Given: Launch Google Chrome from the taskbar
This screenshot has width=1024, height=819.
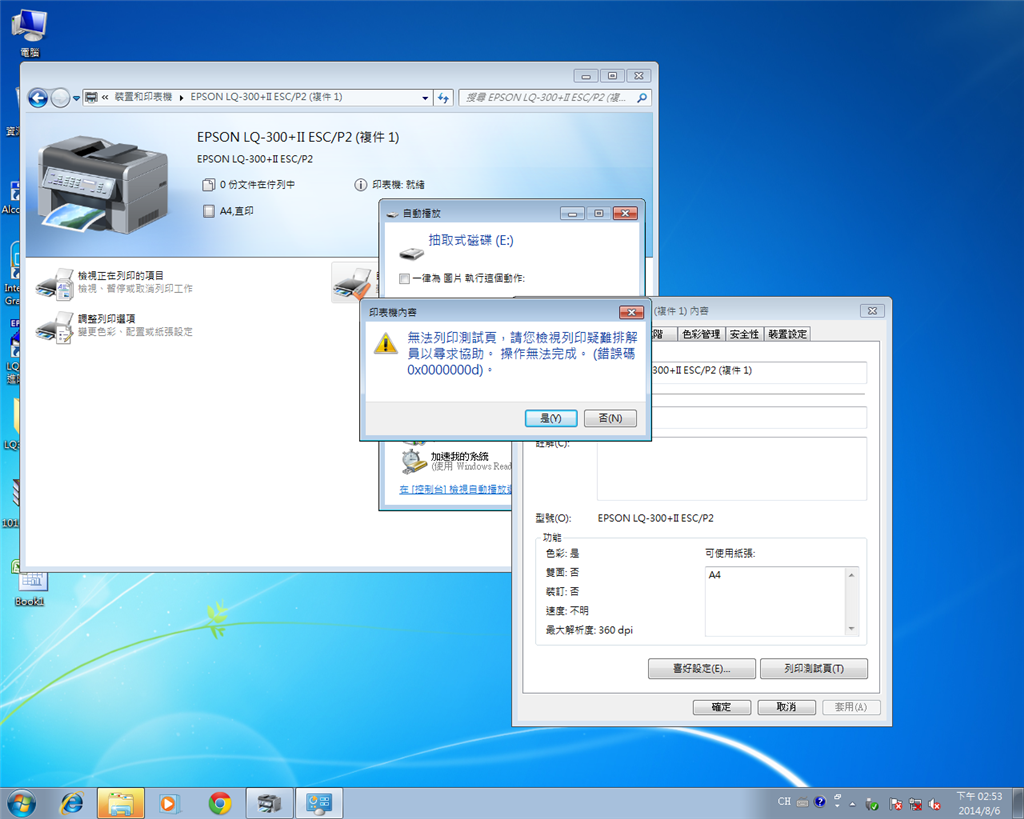Looking at the screenshot, I should point(220,803).
